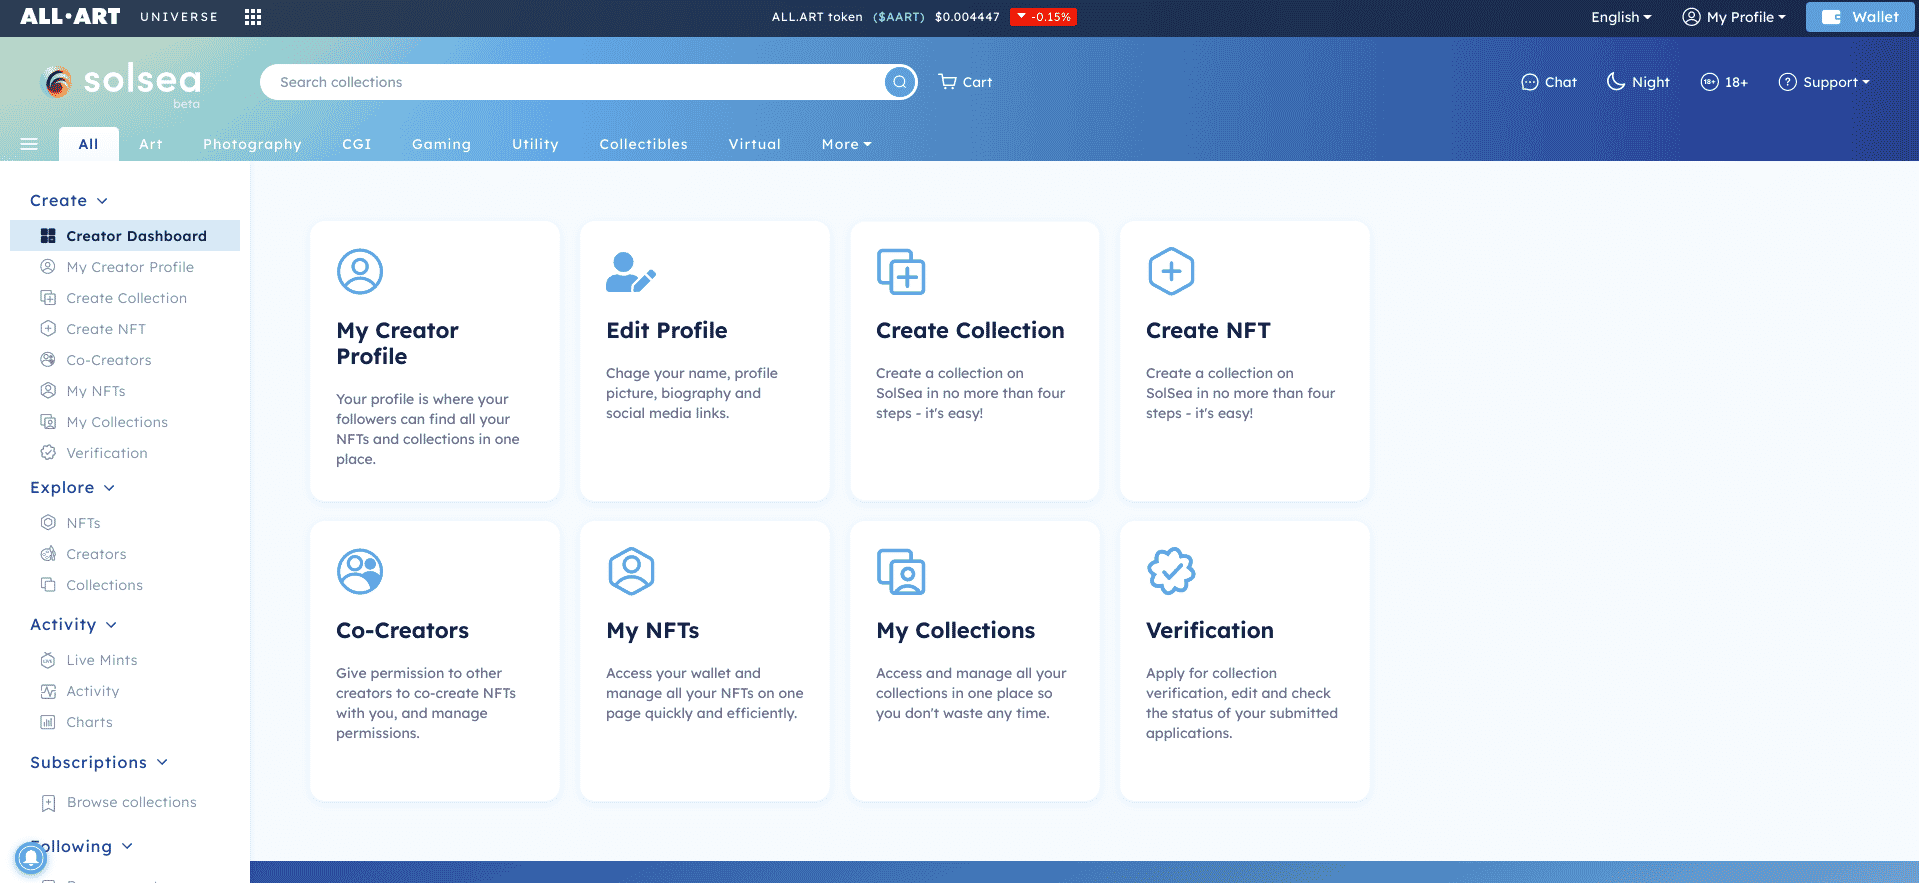
Task: Click the My Collections card icon
Action: tap(901, 571)
